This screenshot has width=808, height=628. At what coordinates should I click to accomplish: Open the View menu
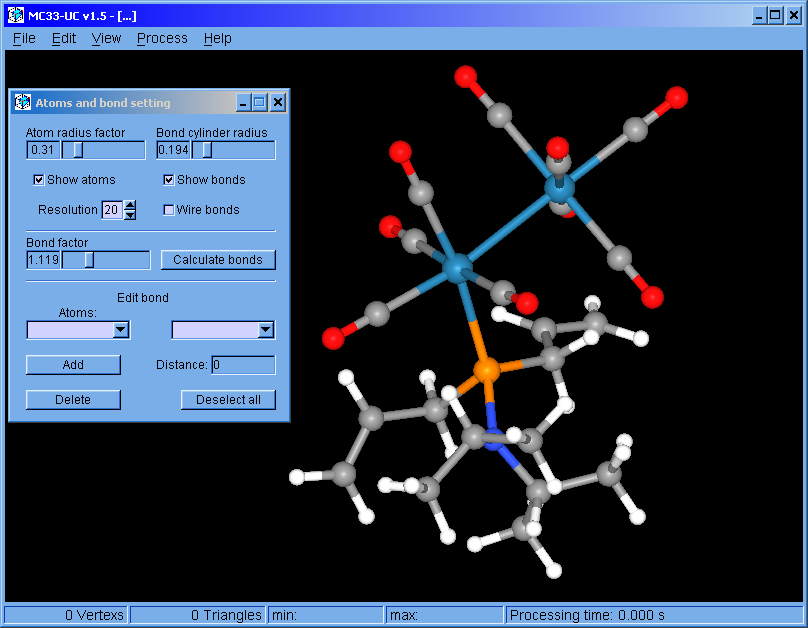tap(106, 38)
